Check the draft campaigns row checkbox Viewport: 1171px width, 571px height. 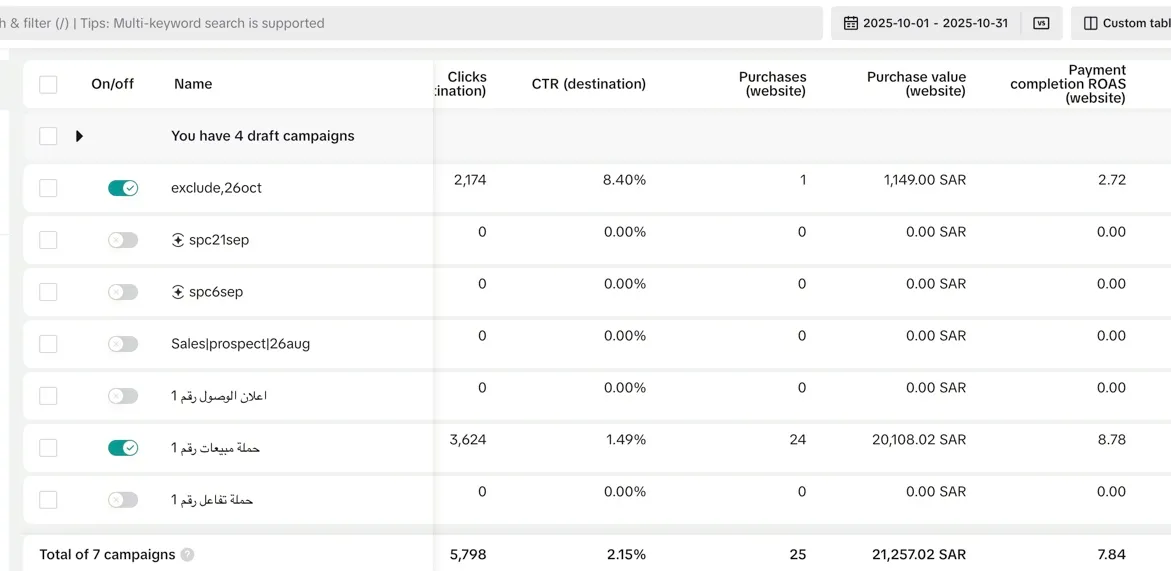click(x=48, y=136)
